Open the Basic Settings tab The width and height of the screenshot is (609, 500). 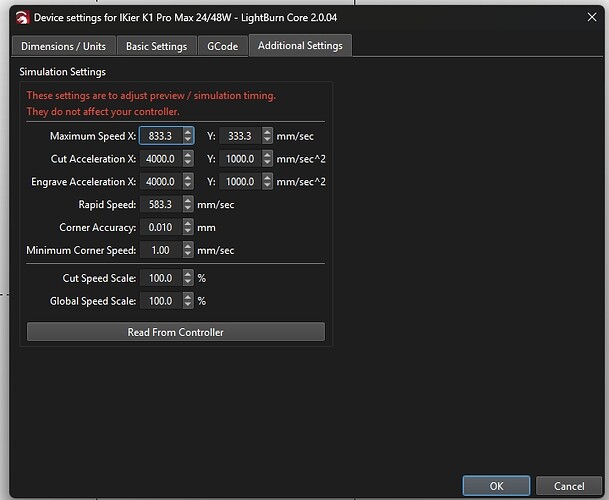[x=157, y=46]
